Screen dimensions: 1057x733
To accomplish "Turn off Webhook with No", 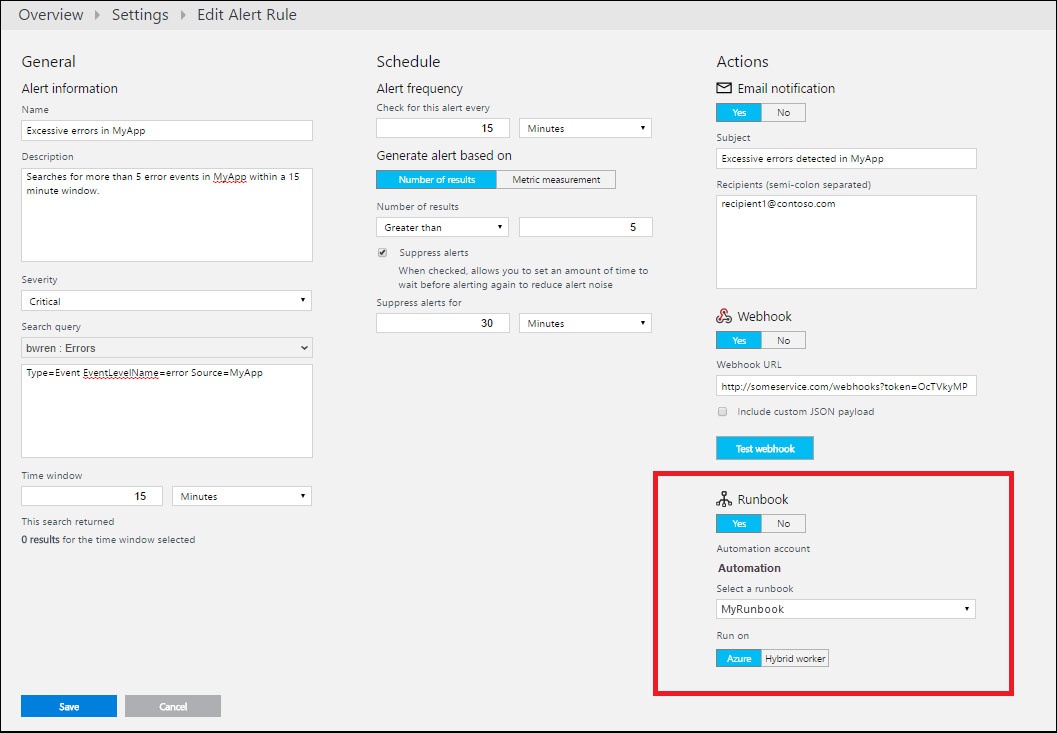I will 783,340.
